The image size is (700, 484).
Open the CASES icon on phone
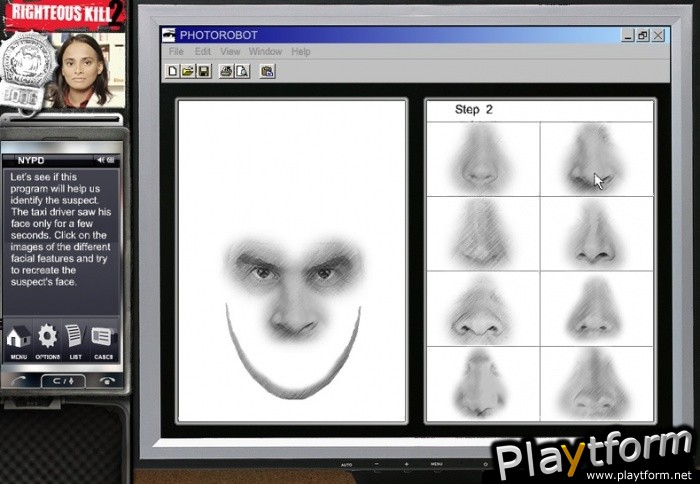click(x=104, y=342)
